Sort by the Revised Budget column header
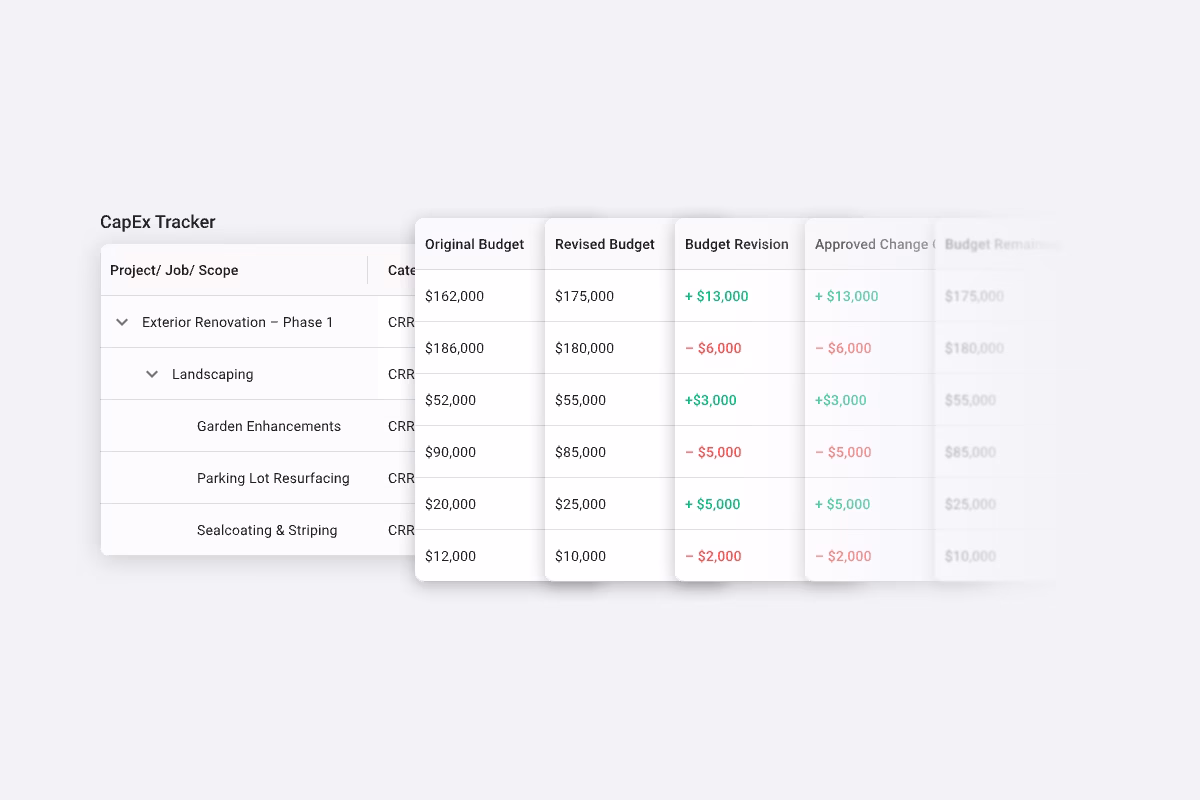Viewport: 1200px width, 800px height. [604, 244]
